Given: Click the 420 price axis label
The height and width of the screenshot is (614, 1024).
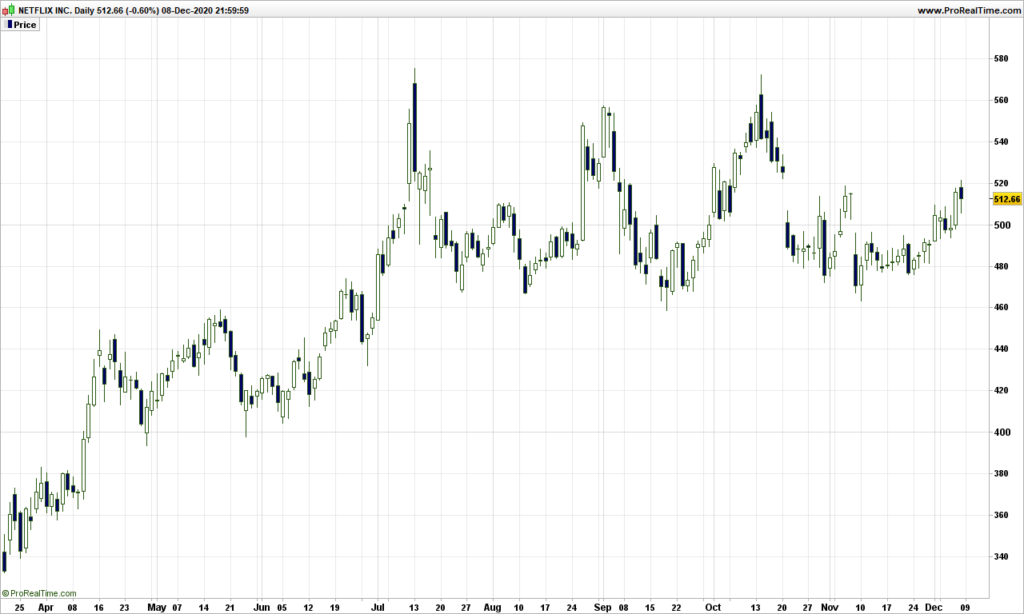Looking at the screenshot, I should point(1001,391).
